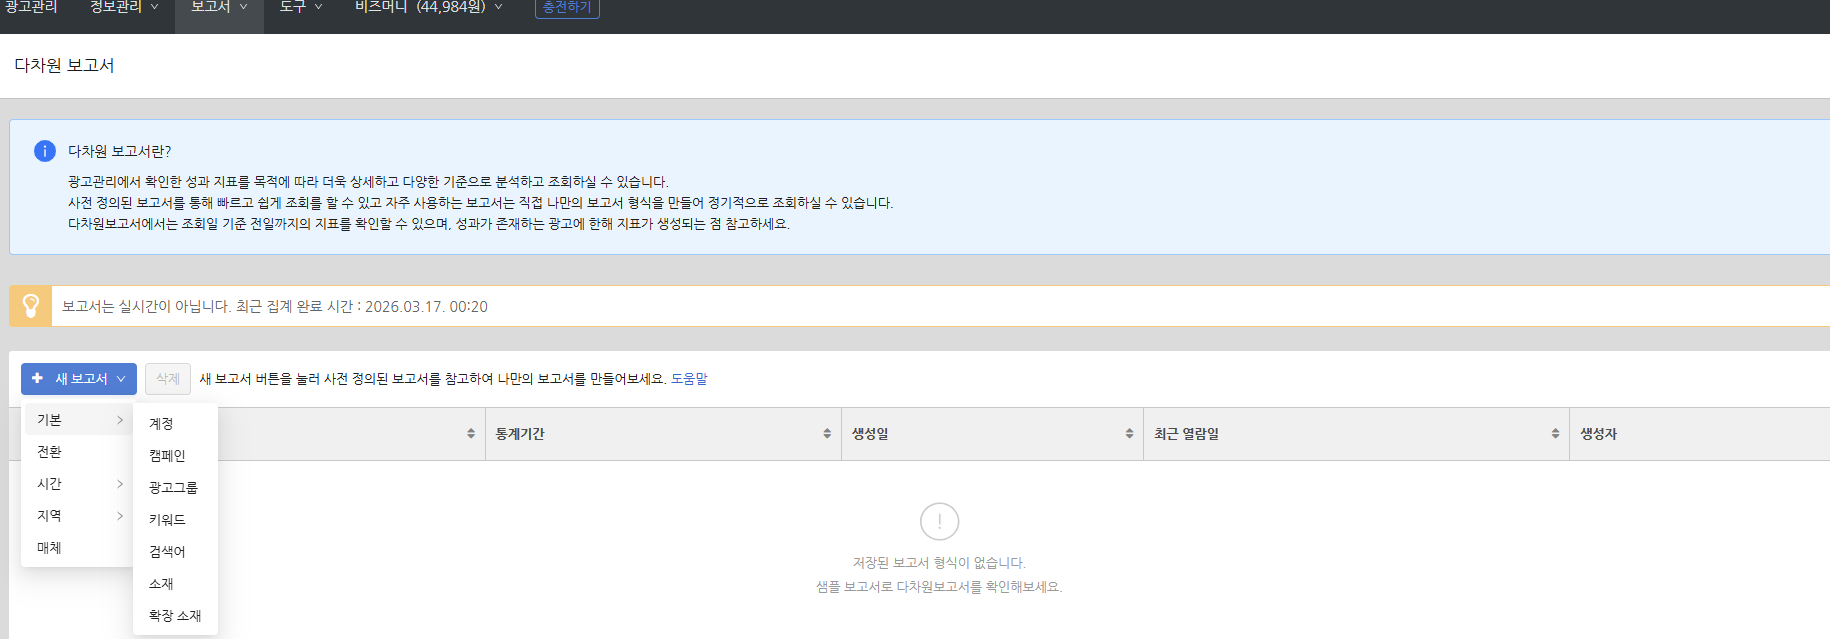Click the 충전하기 button

point(567,8)
